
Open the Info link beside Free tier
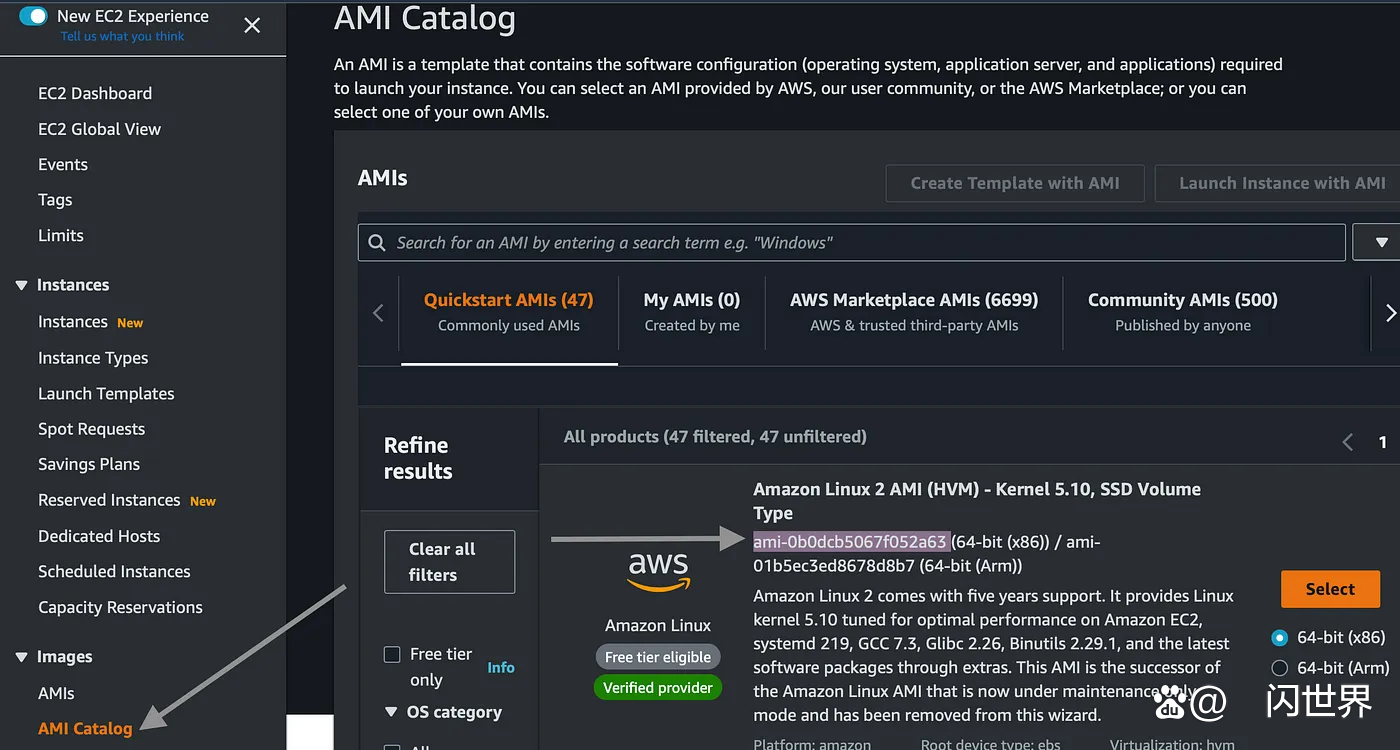point(501,667)
